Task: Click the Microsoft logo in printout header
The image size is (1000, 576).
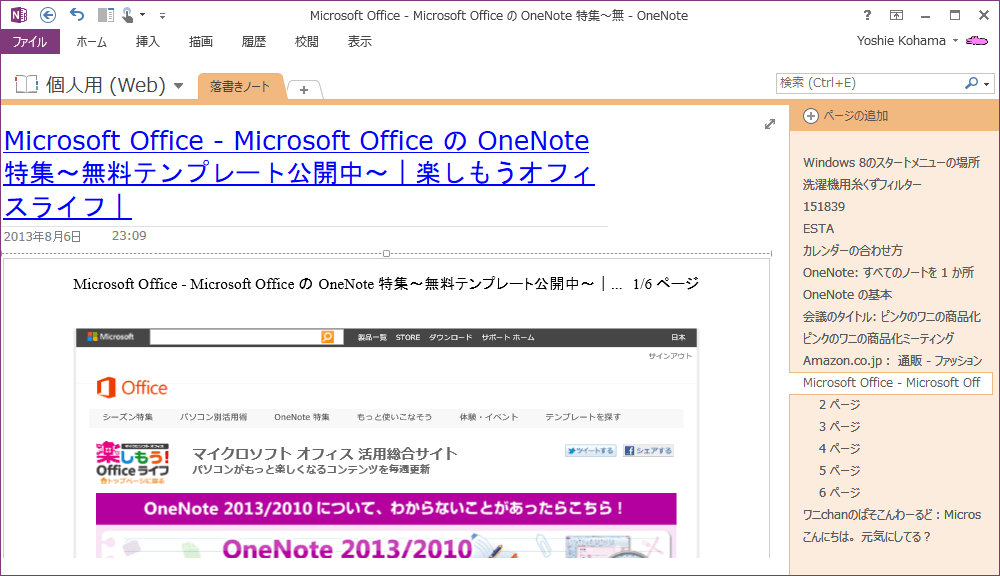Action: 111,337
